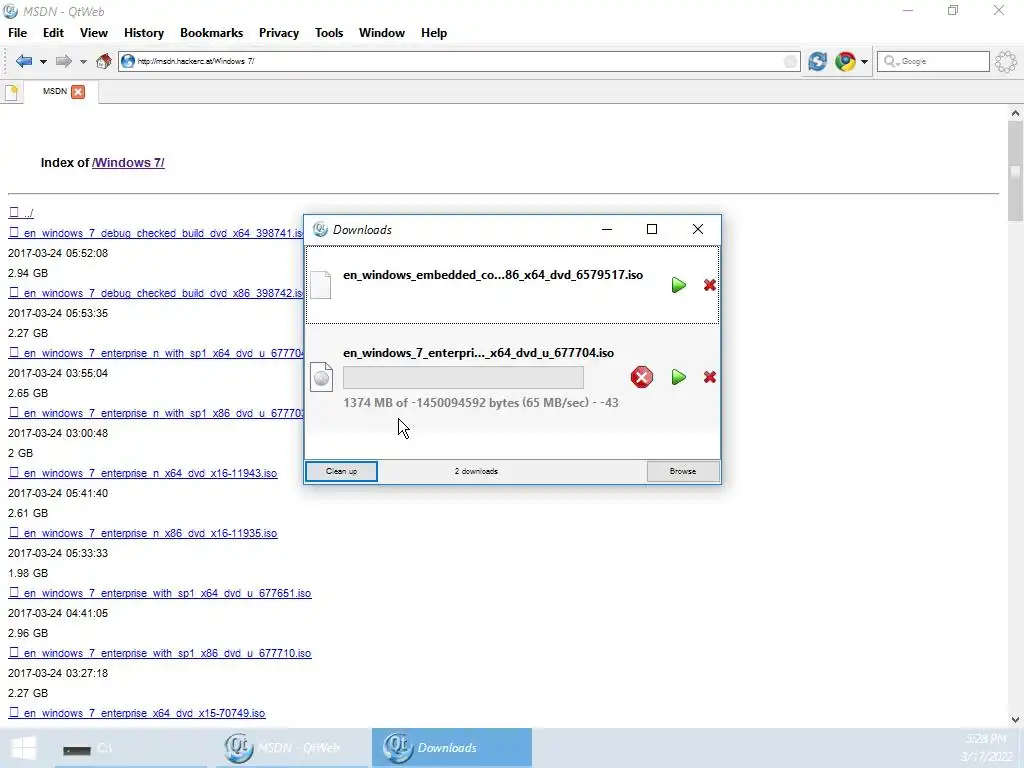
Task: Click the download progress bar
Action: click(463, 377)
